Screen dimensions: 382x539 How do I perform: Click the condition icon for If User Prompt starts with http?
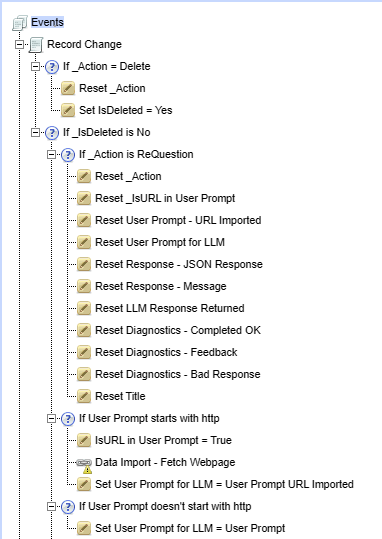point(68,419)
